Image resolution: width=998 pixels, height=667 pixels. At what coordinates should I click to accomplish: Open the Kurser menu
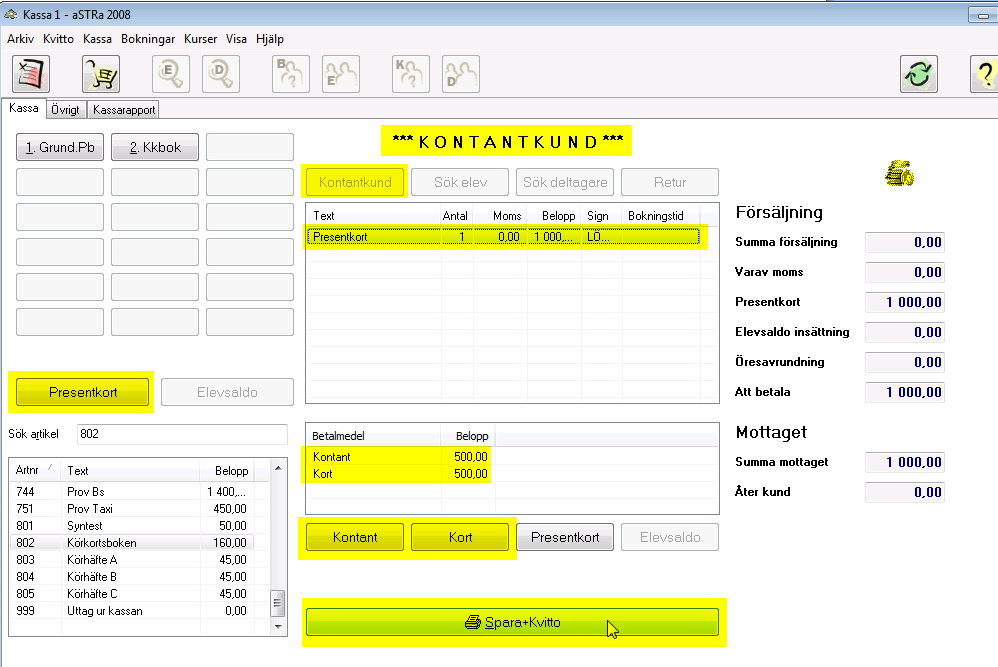[200, 39]
